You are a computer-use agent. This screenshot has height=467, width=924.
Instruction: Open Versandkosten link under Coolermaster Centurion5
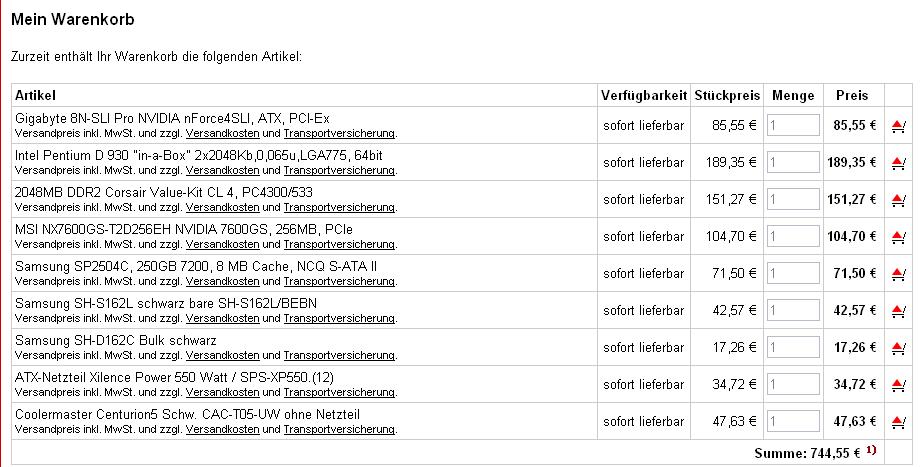[222, 429]
